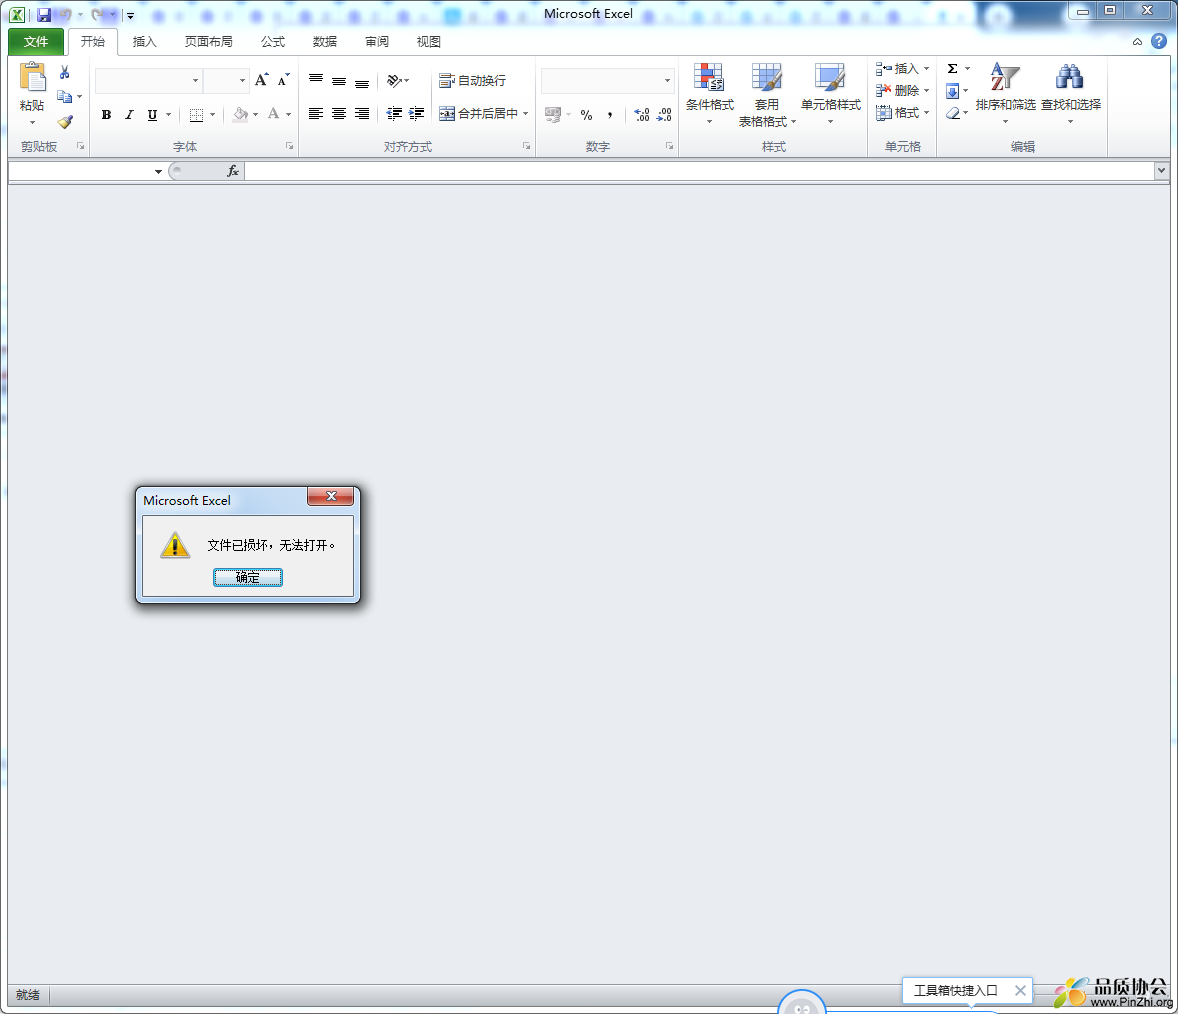Select the Format Painter brush icon
This screenshot has height=1014, width=1178.
tap(65, 122)
